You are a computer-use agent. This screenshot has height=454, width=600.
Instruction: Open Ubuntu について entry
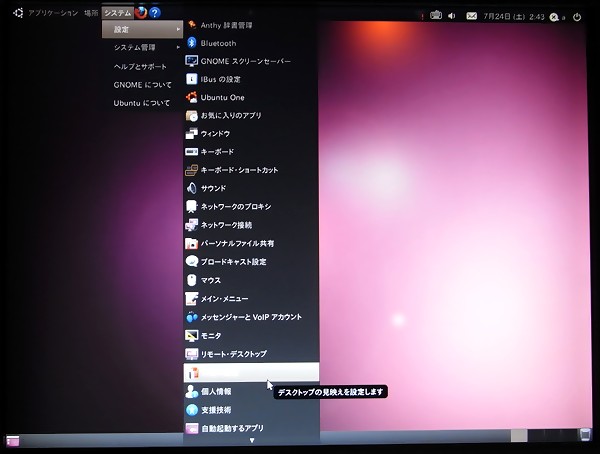pos(142,103)
